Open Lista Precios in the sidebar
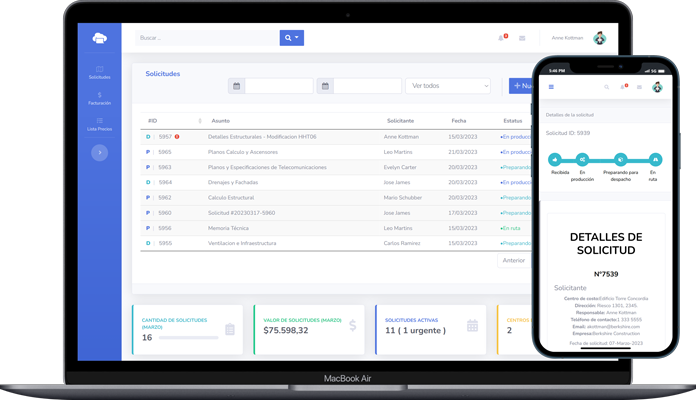 pos(99,124)
